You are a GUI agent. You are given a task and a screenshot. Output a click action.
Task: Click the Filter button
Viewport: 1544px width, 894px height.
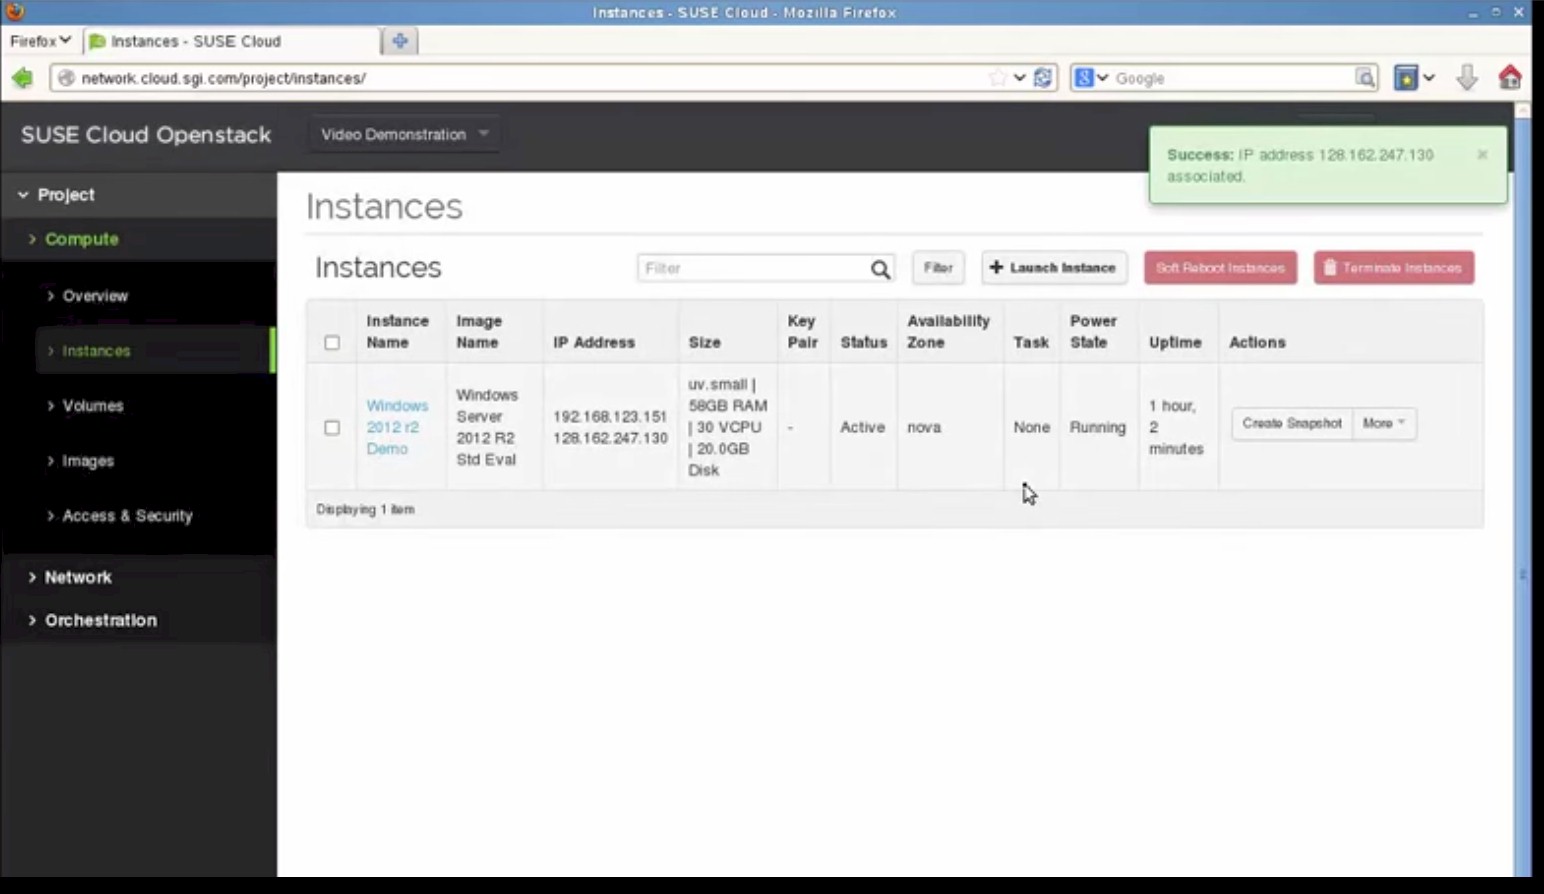click(938, 268)
